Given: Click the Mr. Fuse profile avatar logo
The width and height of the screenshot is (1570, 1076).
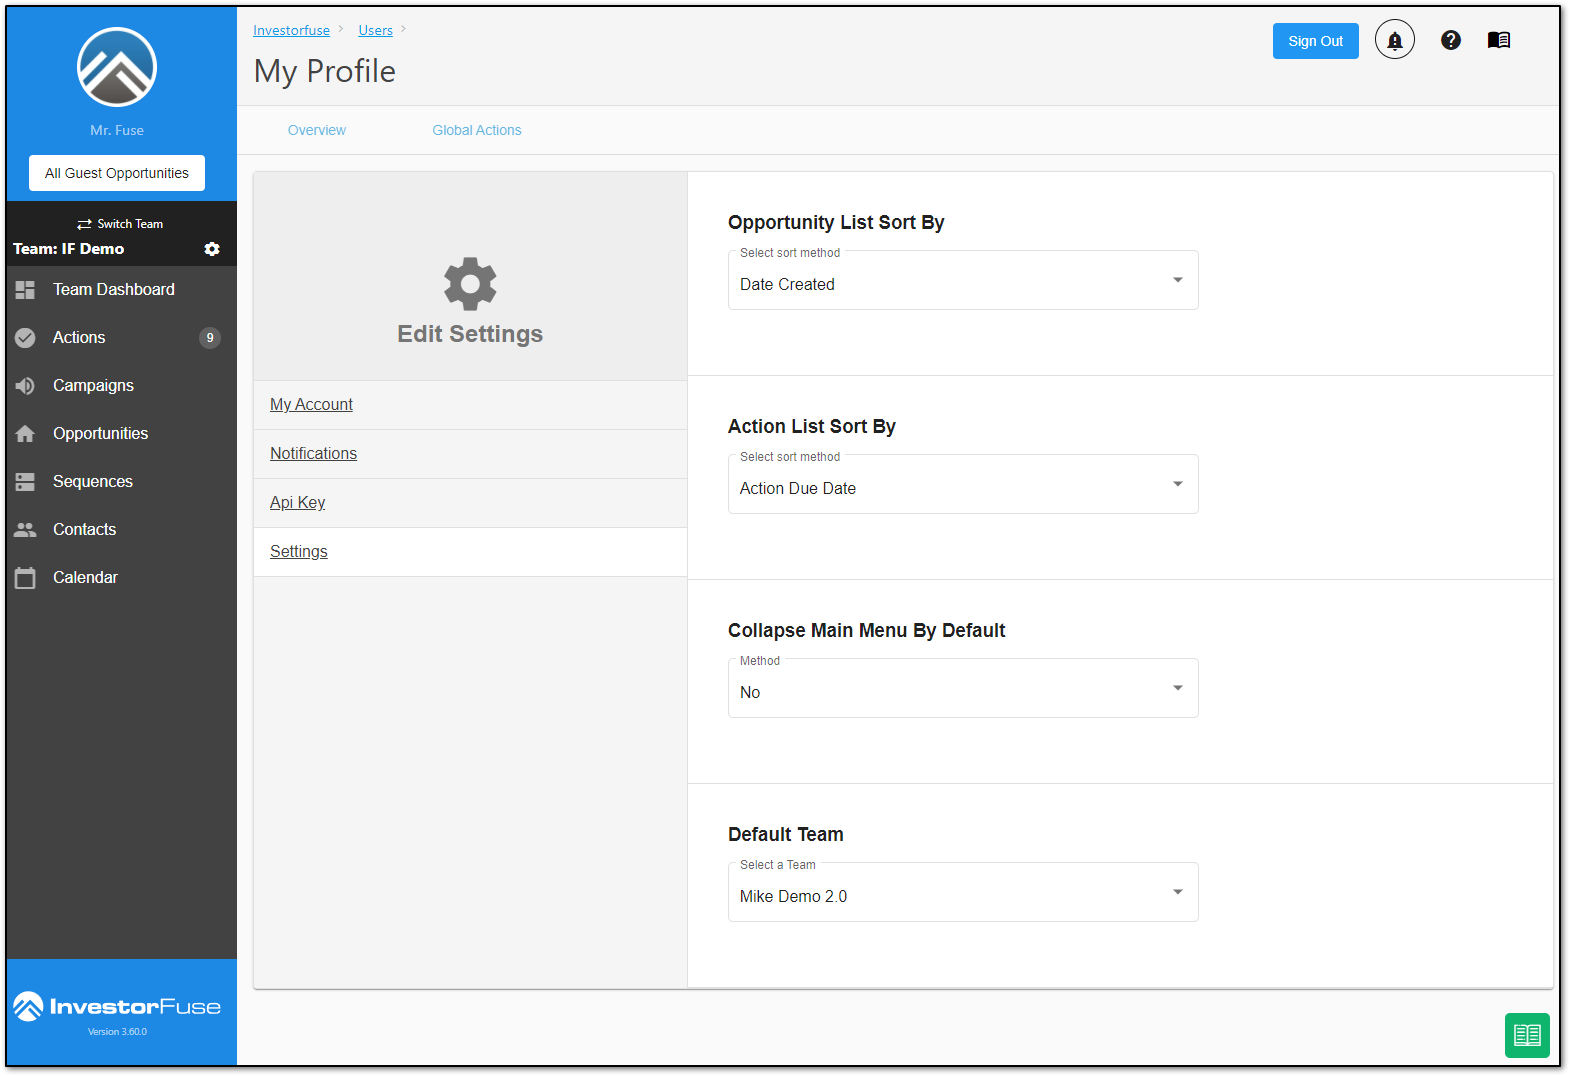Looking at the screenshot, I should pyautogui.click(x=117, y=67).
